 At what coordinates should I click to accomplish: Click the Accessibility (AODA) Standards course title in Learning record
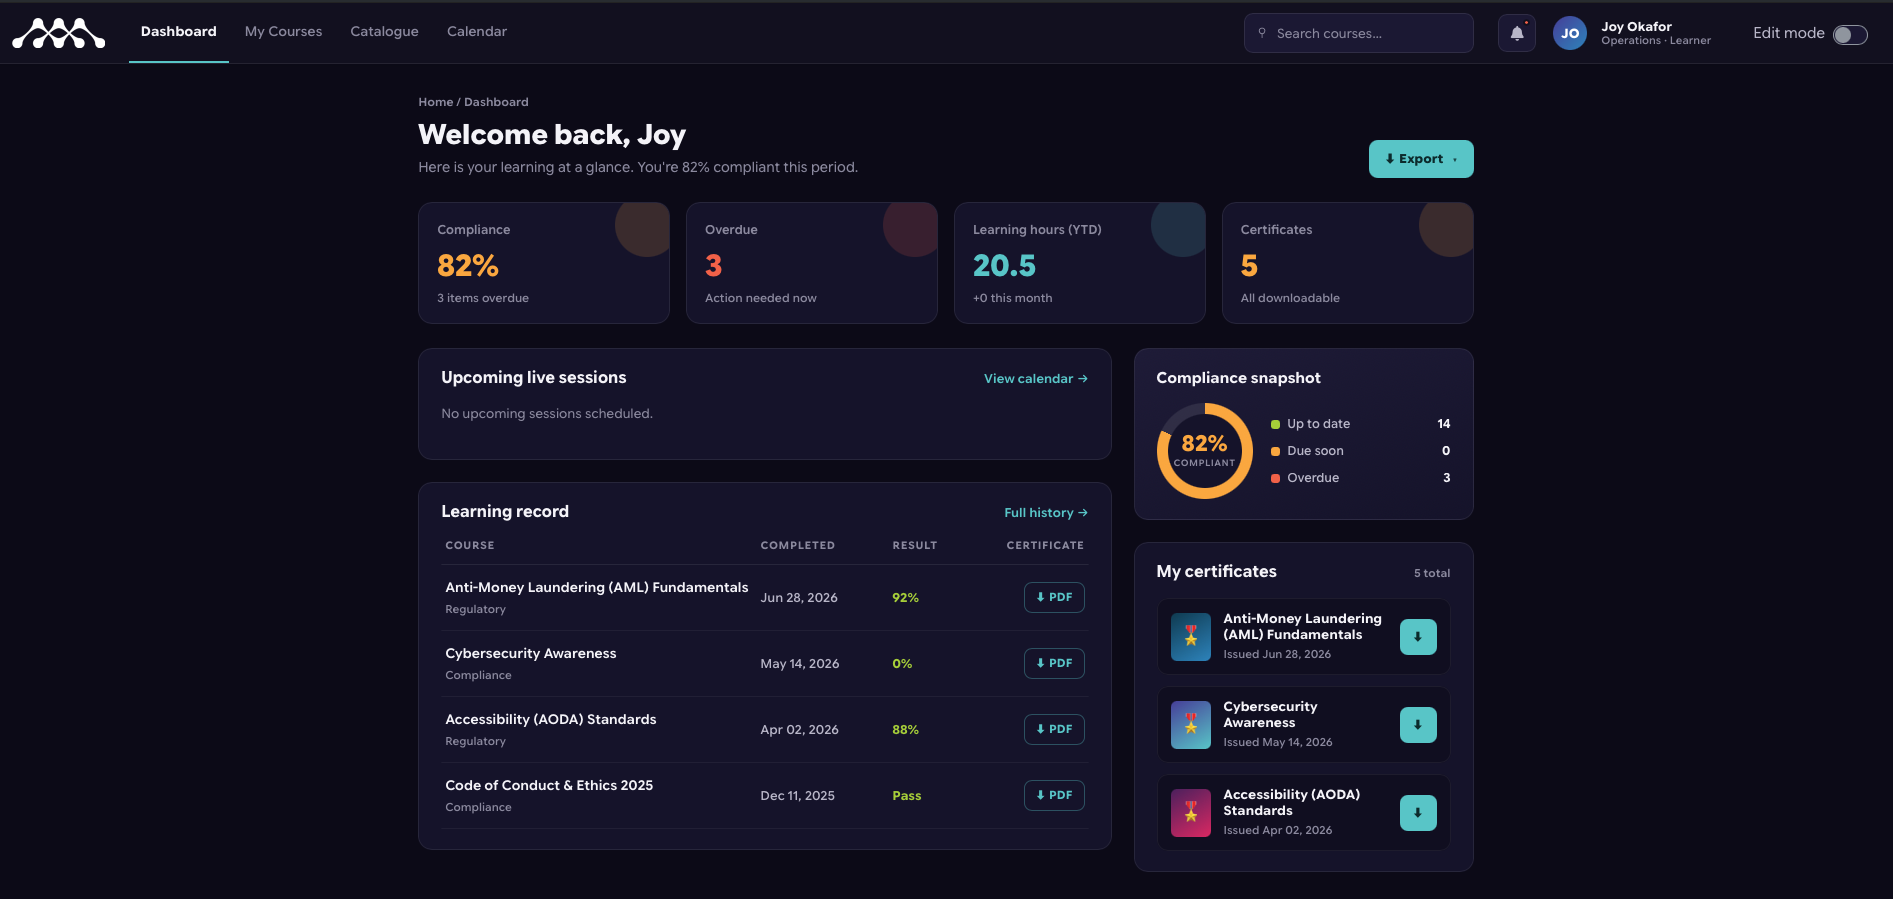pos(551,720)
